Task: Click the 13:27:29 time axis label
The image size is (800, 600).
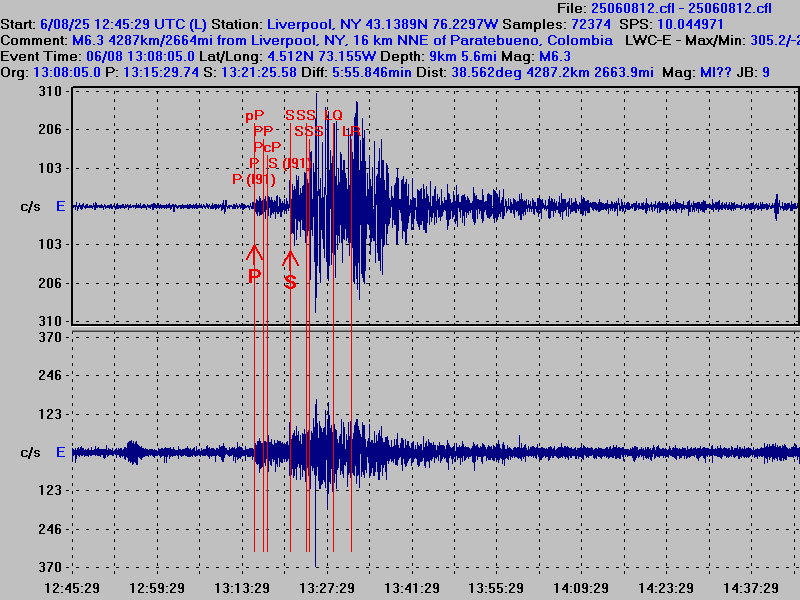Action: coord(327,588)
